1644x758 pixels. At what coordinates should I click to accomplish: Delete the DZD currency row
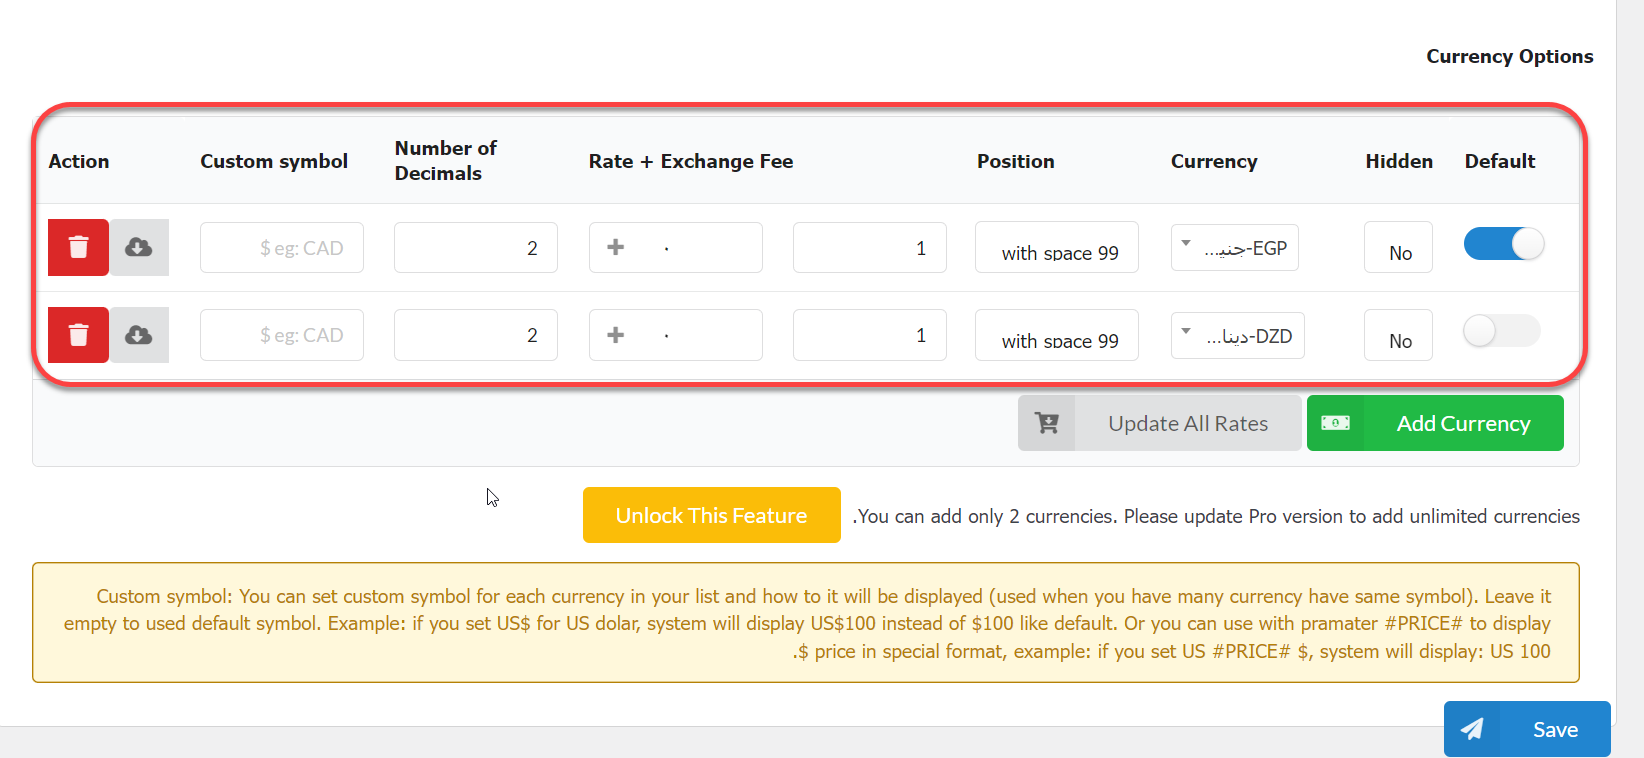pos(78,335)
